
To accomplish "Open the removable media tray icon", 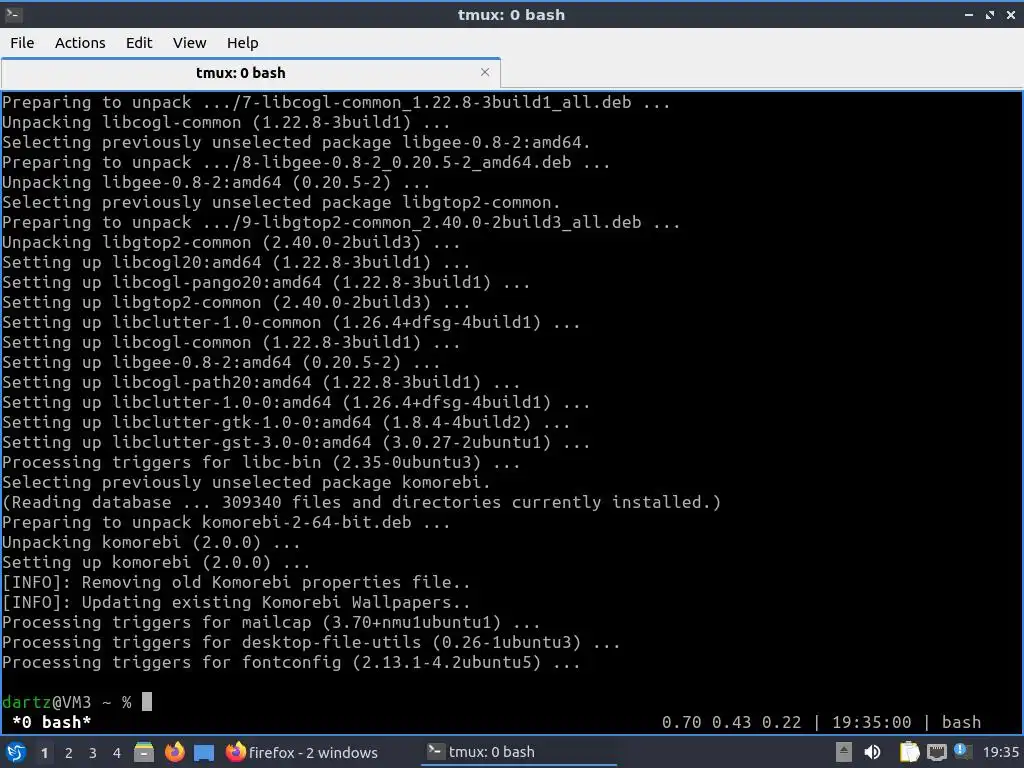I will coord(844,752).
